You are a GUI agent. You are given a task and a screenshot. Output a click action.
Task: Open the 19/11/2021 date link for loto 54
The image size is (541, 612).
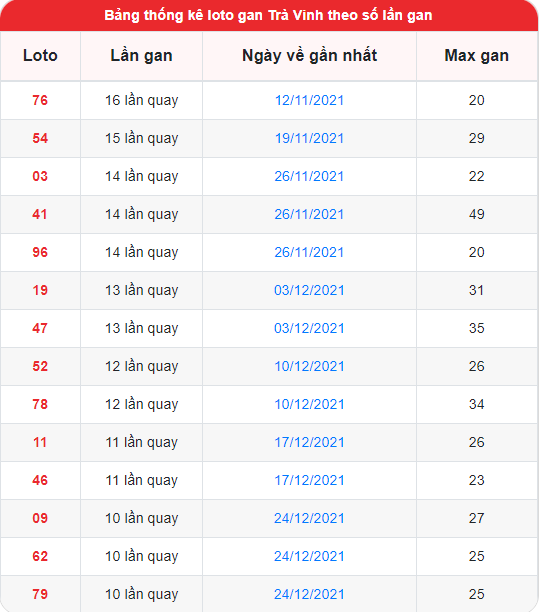tap(309, 138)
